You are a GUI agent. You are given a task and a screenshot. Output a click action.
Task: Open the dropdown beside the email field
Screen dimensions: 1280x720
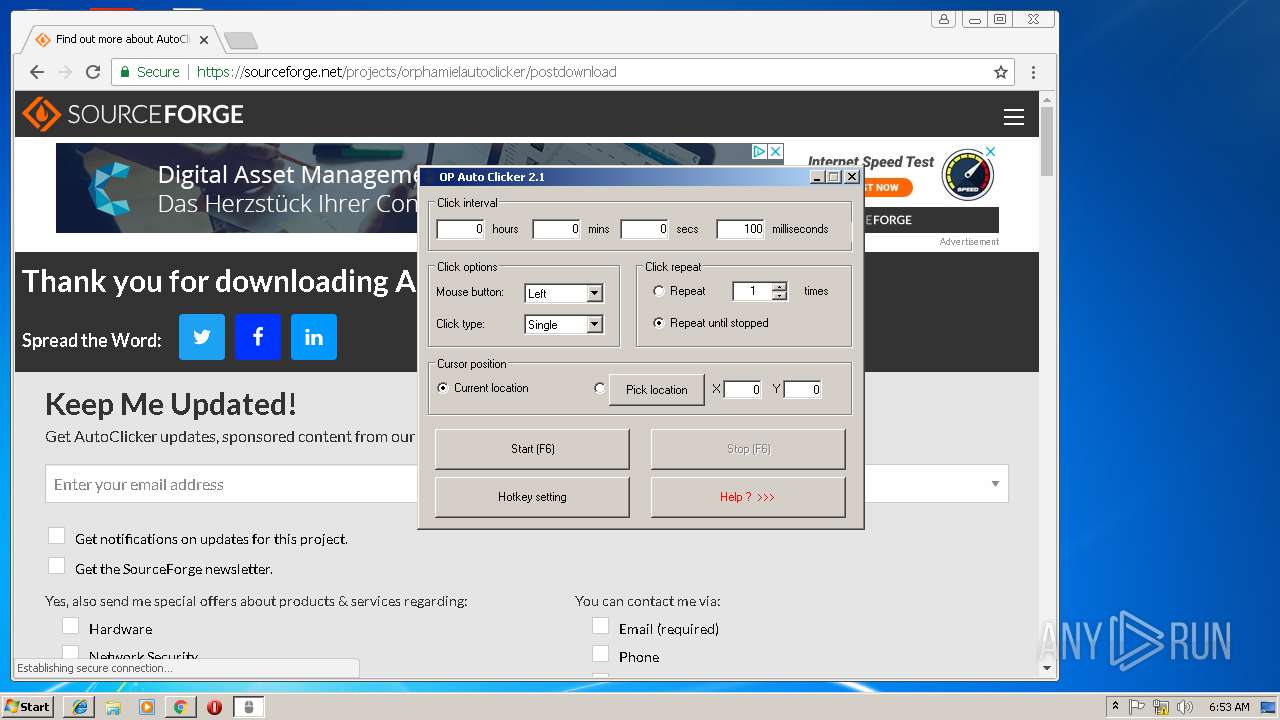pos(995,484)
